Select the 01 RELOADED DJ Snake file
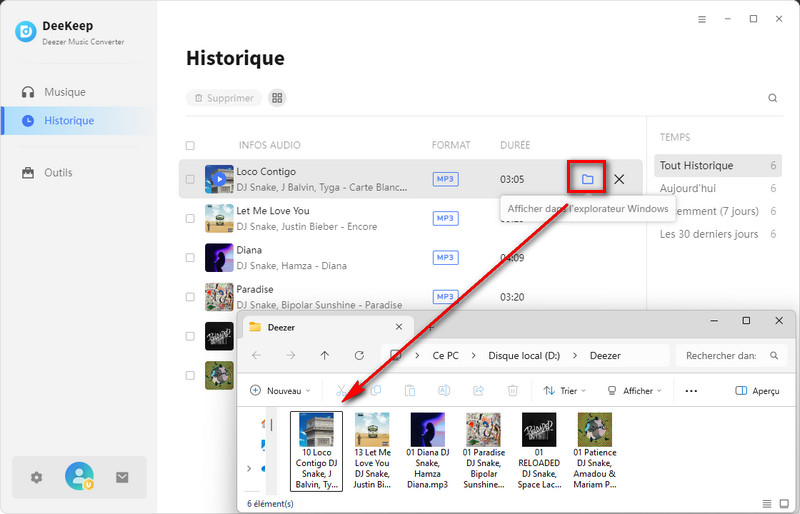Viewport: 800px width, 514px height. pyautogui.click(x=539, y=451)
